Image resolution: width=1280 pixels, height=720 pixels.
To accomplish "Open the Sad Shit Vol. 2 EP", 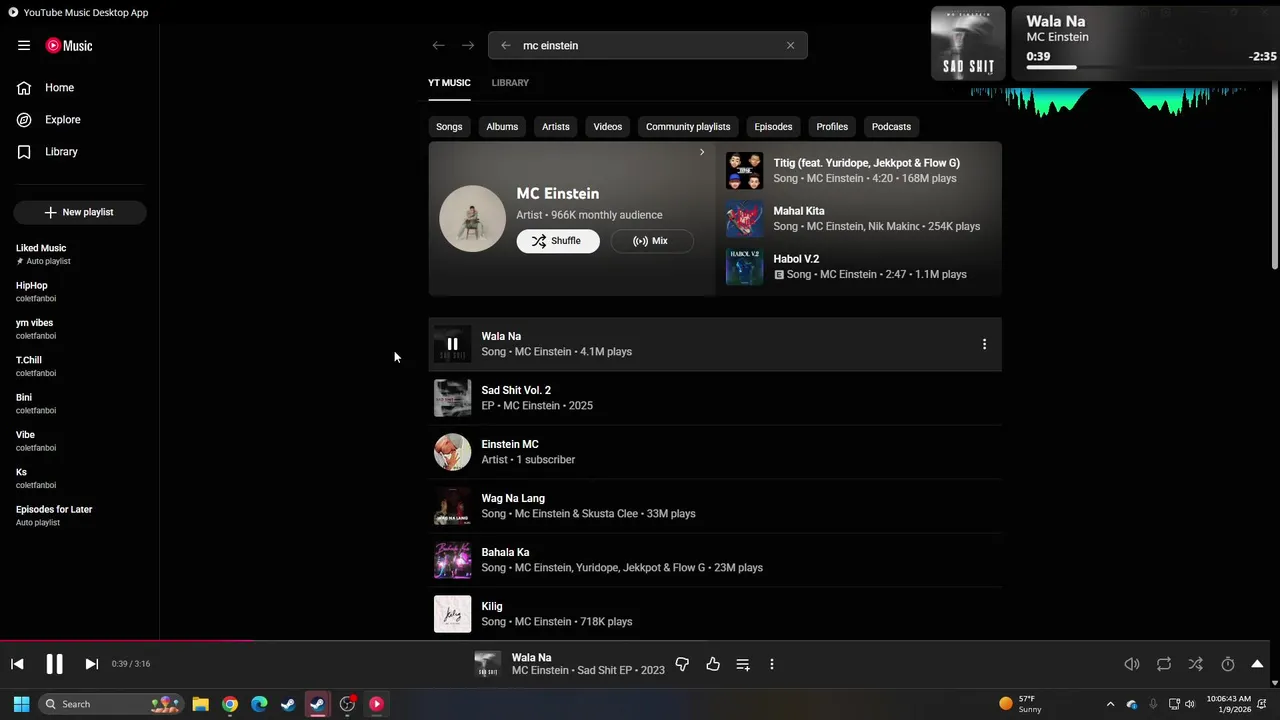I will (x=715, y=398).
